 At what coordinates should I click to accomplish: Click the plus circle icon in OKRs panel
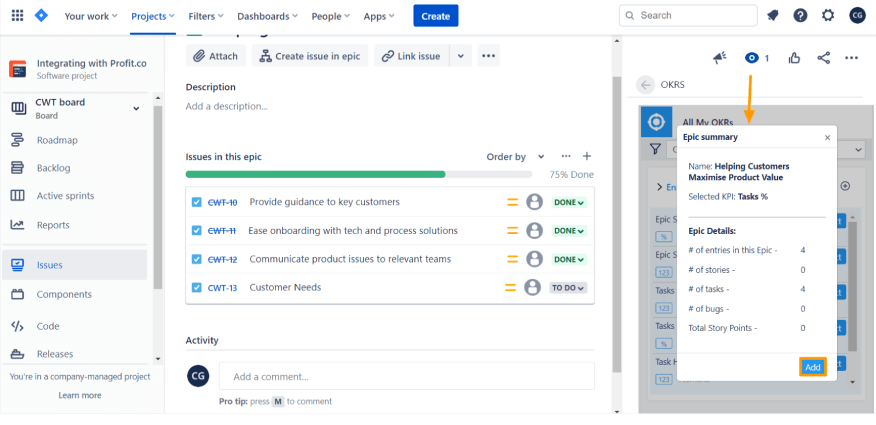845,186
